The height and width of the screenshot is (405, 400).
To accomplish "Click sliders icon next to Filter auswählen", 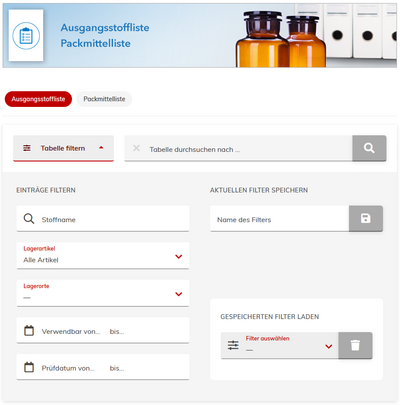I will tap(233, 345).
